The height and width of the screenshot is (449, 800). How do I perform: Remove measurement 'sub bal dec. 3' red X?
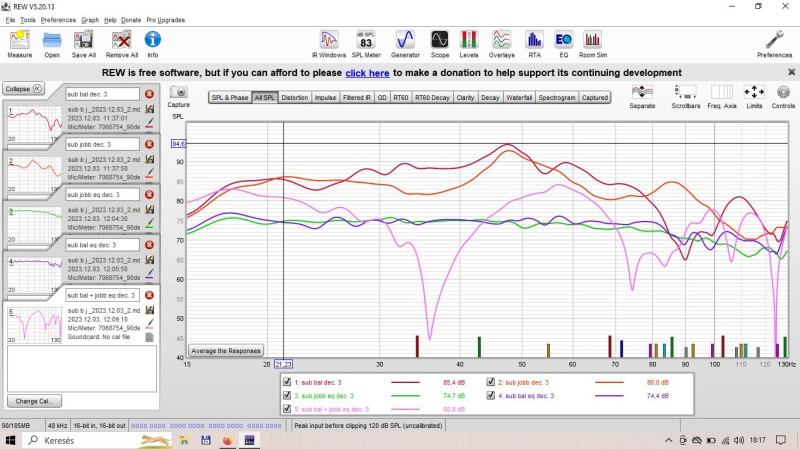pyautogui.click(x=149, y=94)
